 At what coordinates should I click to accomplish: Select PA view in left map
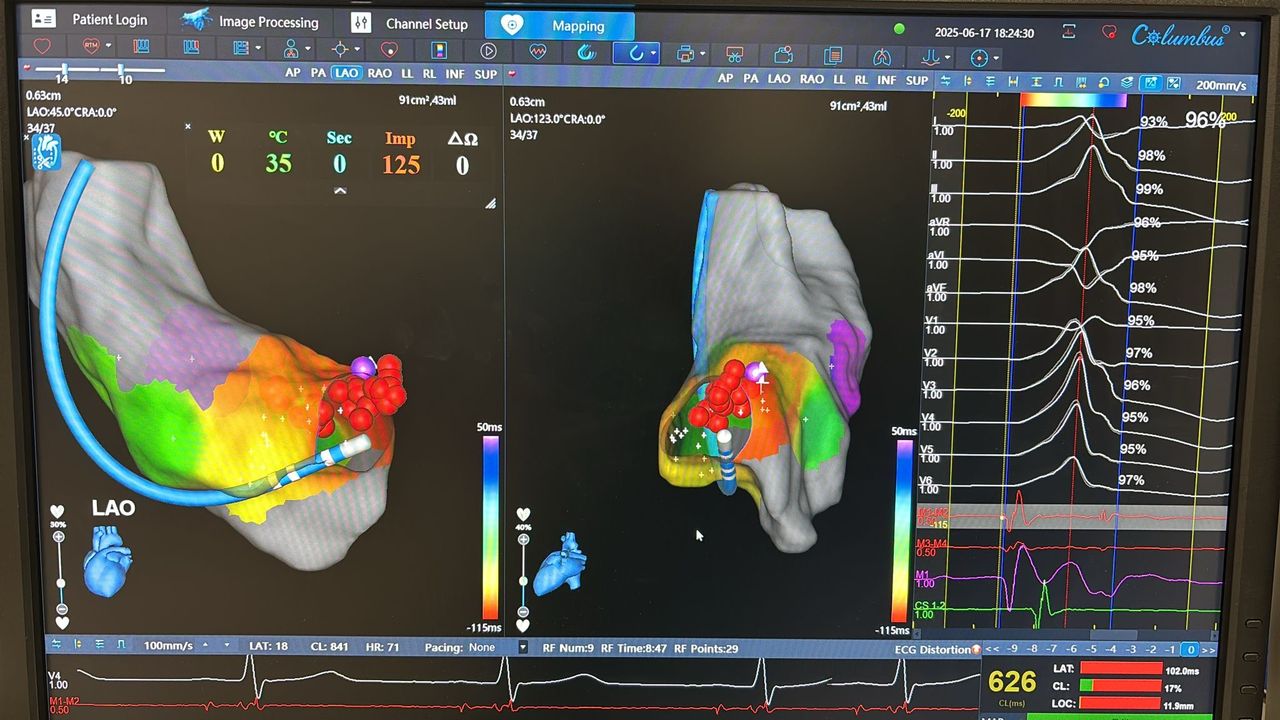pyautogui.click(x=319, y=73)
